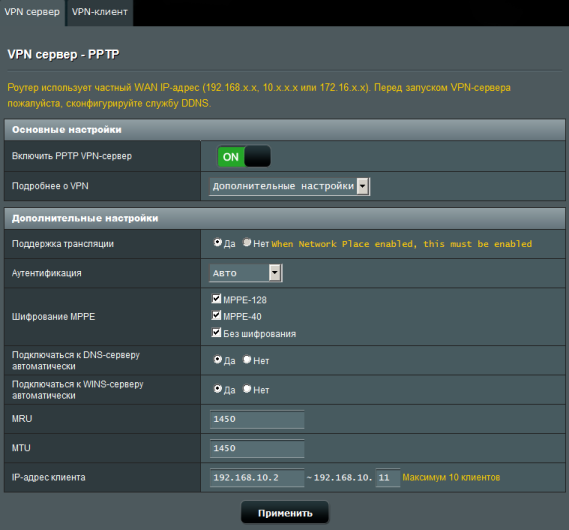Image resolution: width=569 pixels, height=530 pixels.
Task: Open the Подробнее о VPN dropdown
Action: point(290,186)
